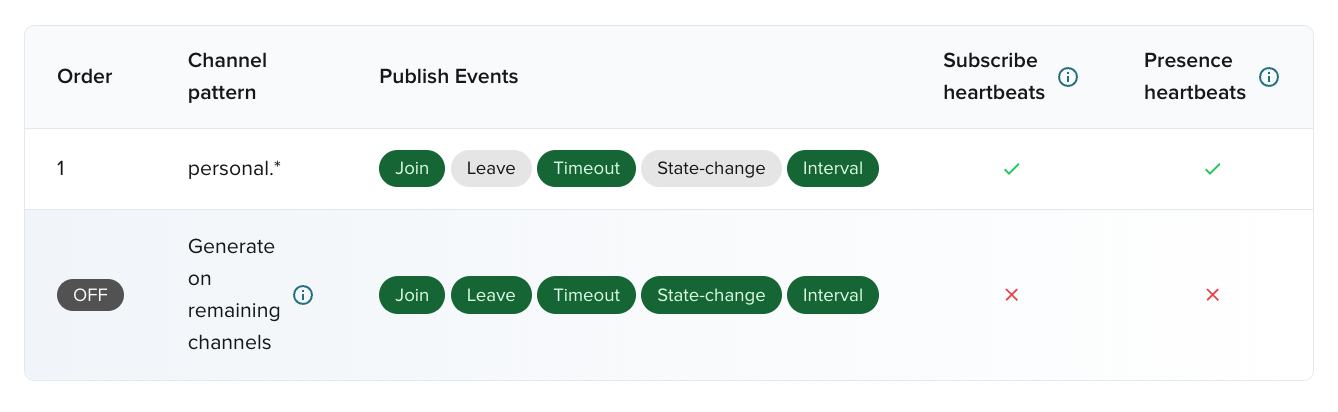Toggle Interval event for personal.* pattern
This screenshot has width=1338, height=412.
pos(833,168)
